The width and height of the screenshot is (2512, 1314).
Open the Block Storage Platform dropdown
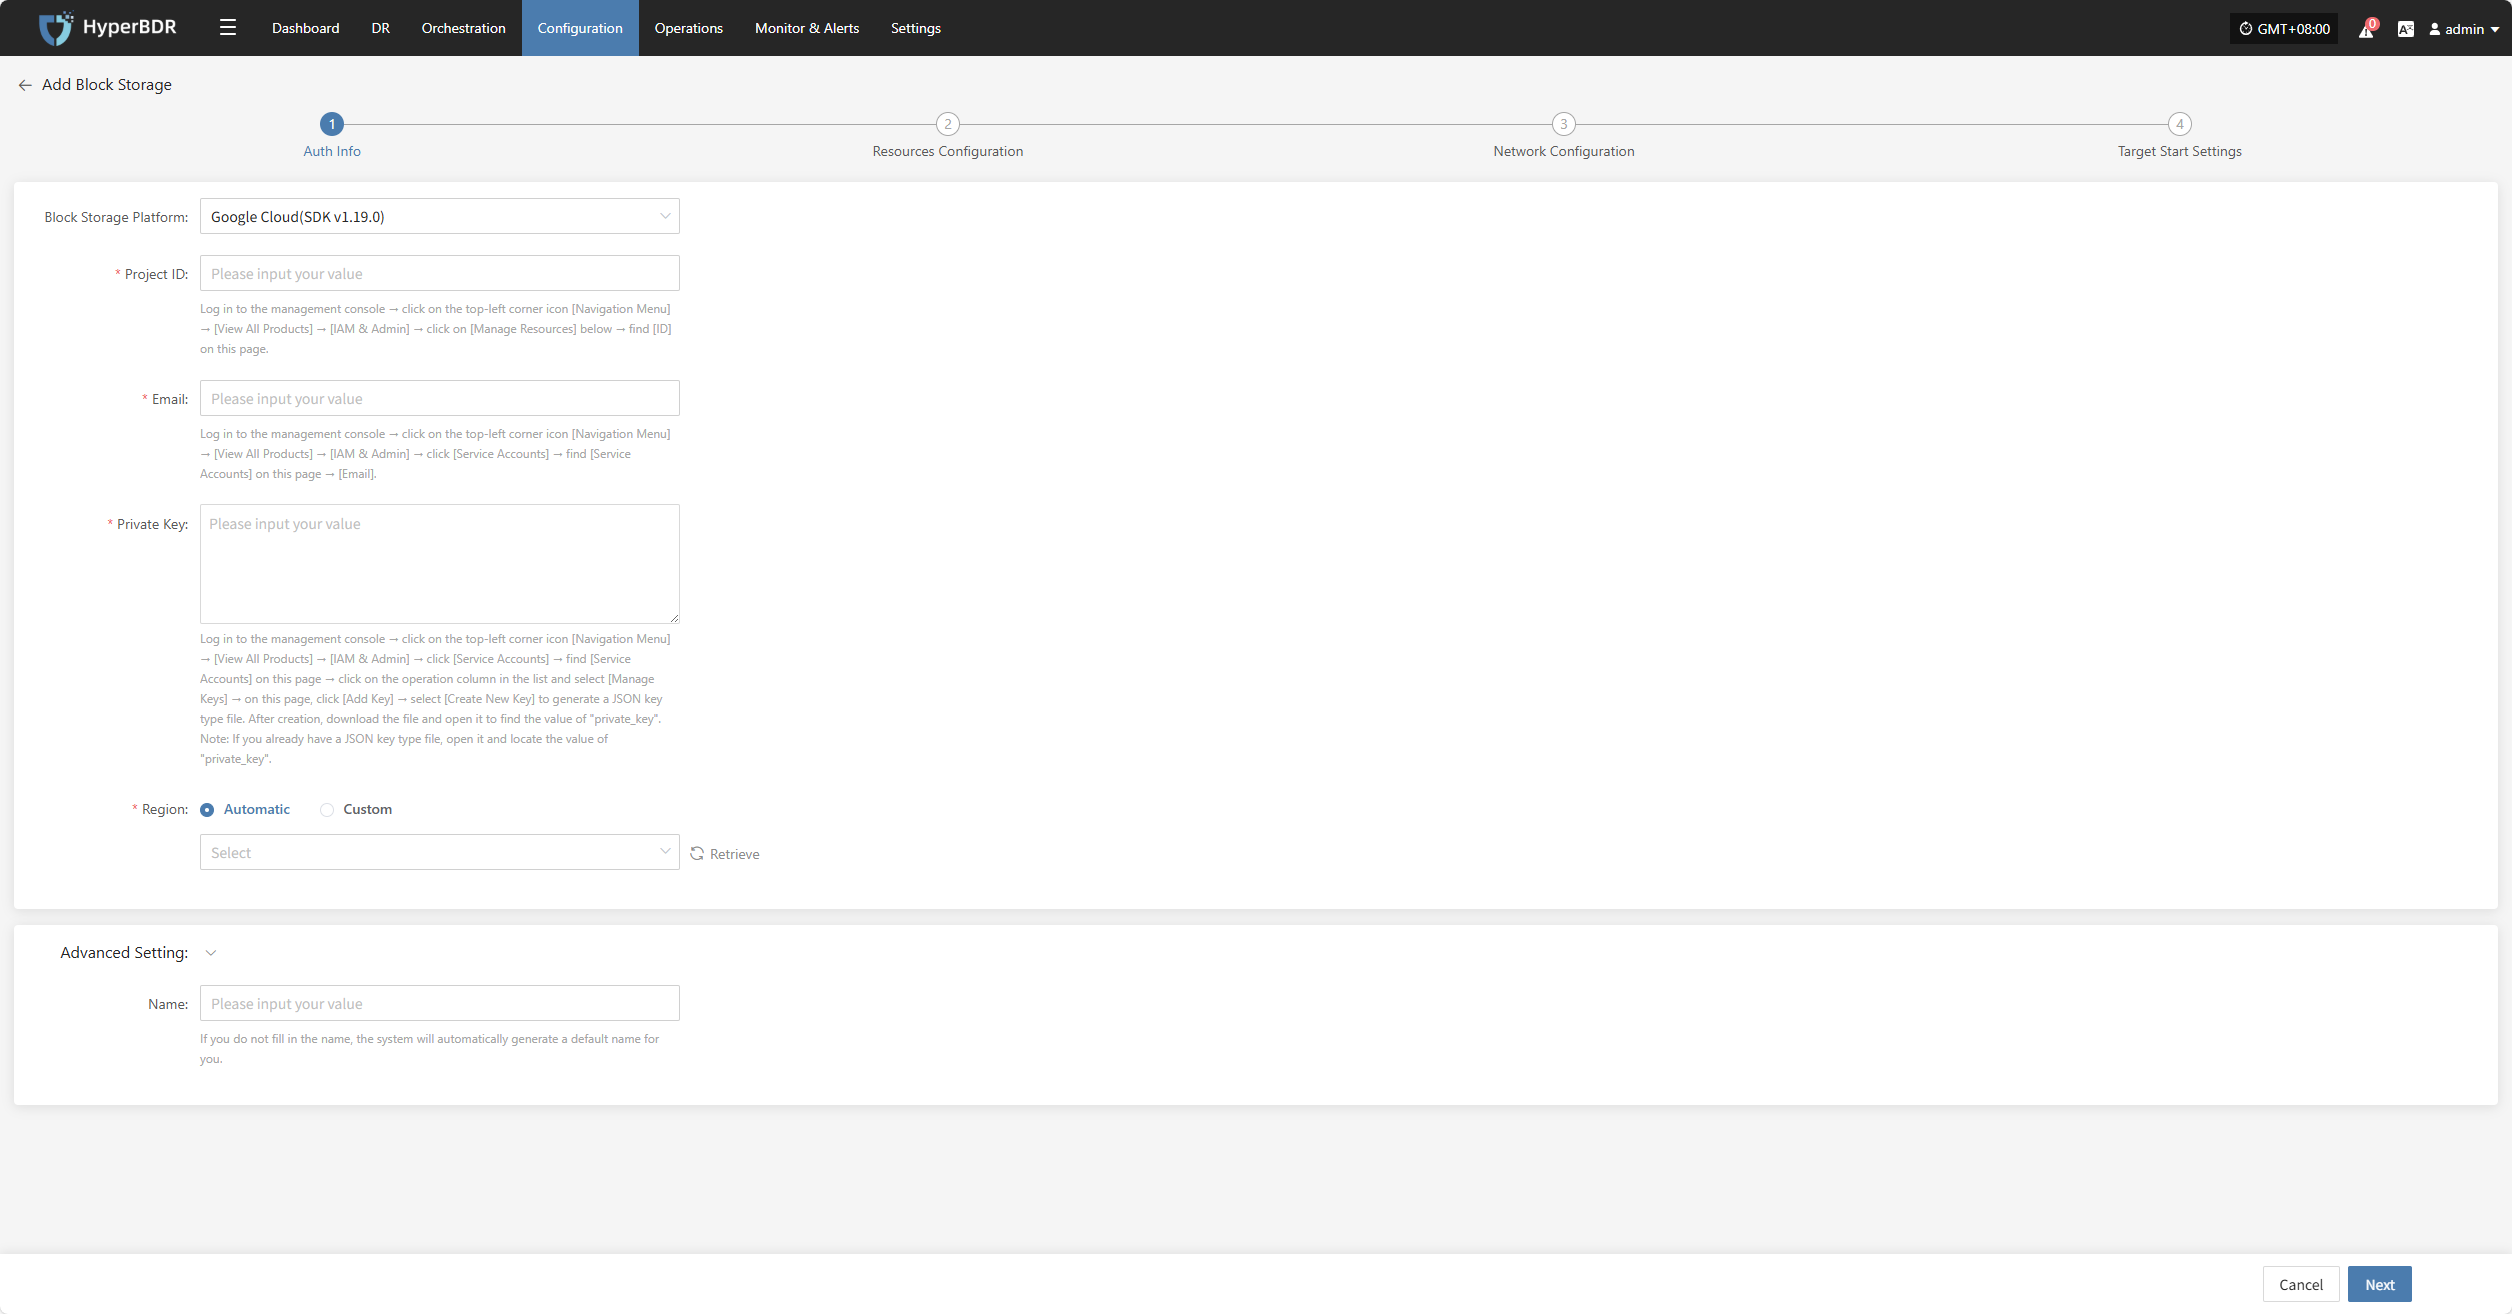tap(440, 216)
